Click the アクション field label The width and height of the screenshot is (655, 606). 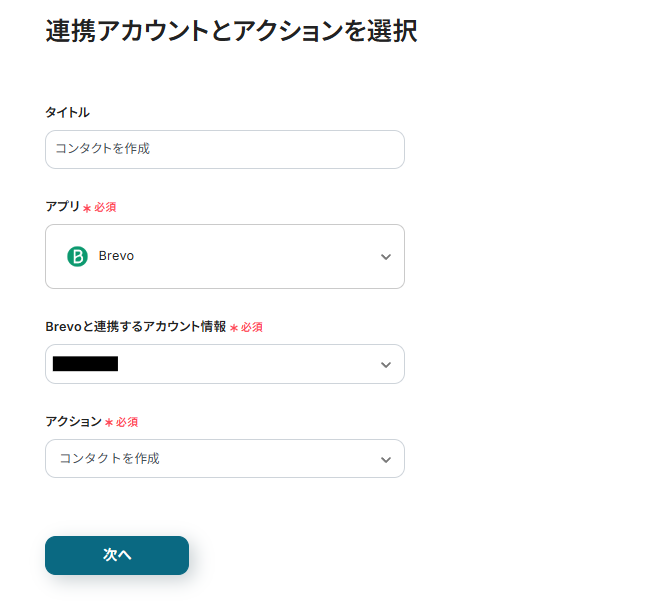click(73, 422)
